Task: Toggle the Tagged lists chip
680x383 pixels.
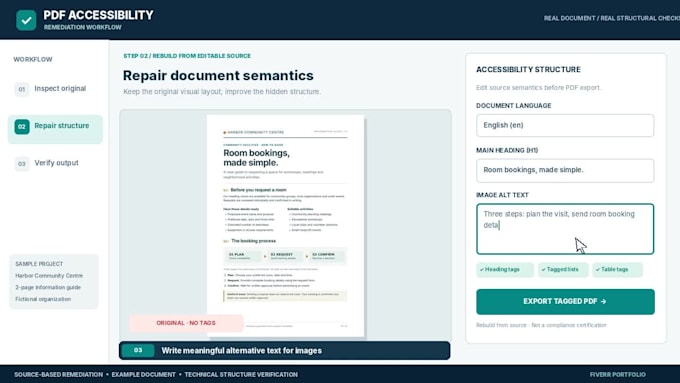Action: [563, 269]
